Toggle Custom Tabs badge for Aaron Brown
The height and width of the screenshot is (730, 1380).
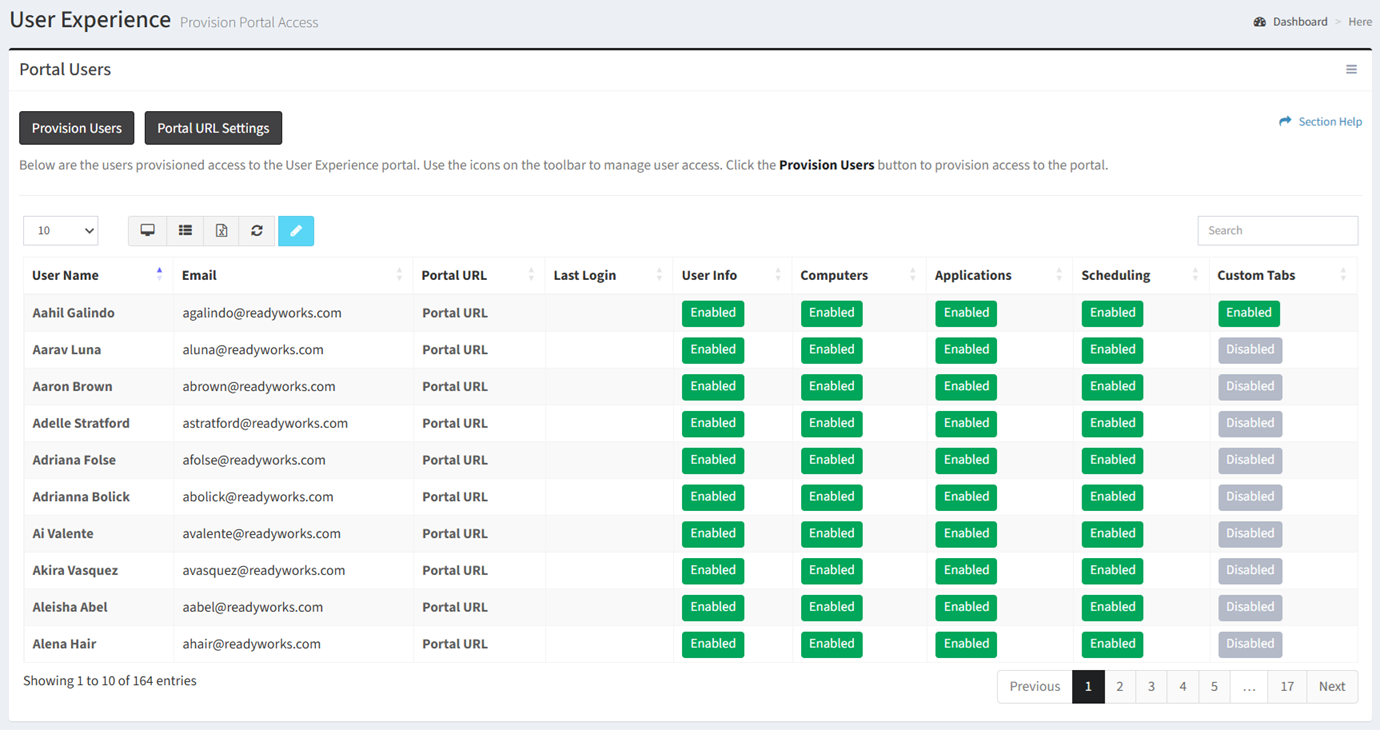click(x=1250, y=387)
